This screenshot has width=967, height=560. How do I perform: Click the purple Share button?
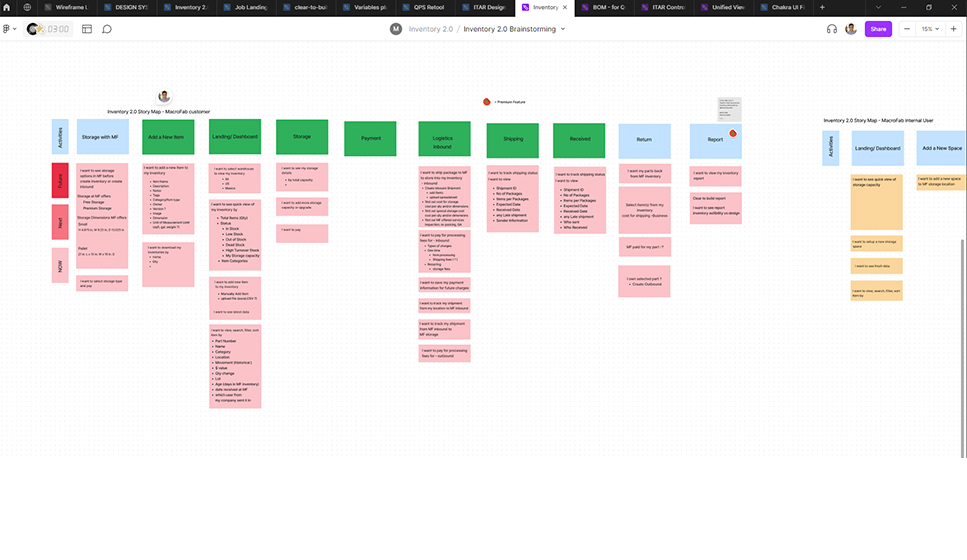tap(878, 29)
